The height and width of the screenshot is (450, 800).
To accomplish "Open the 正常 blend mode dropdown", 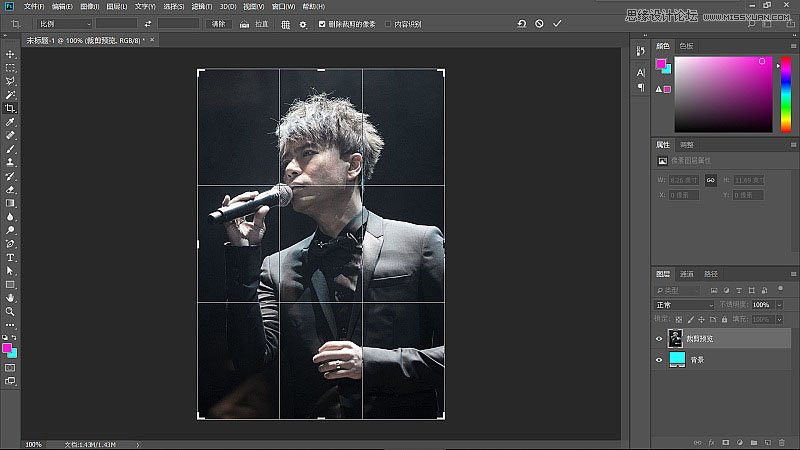I will [682, 304].
